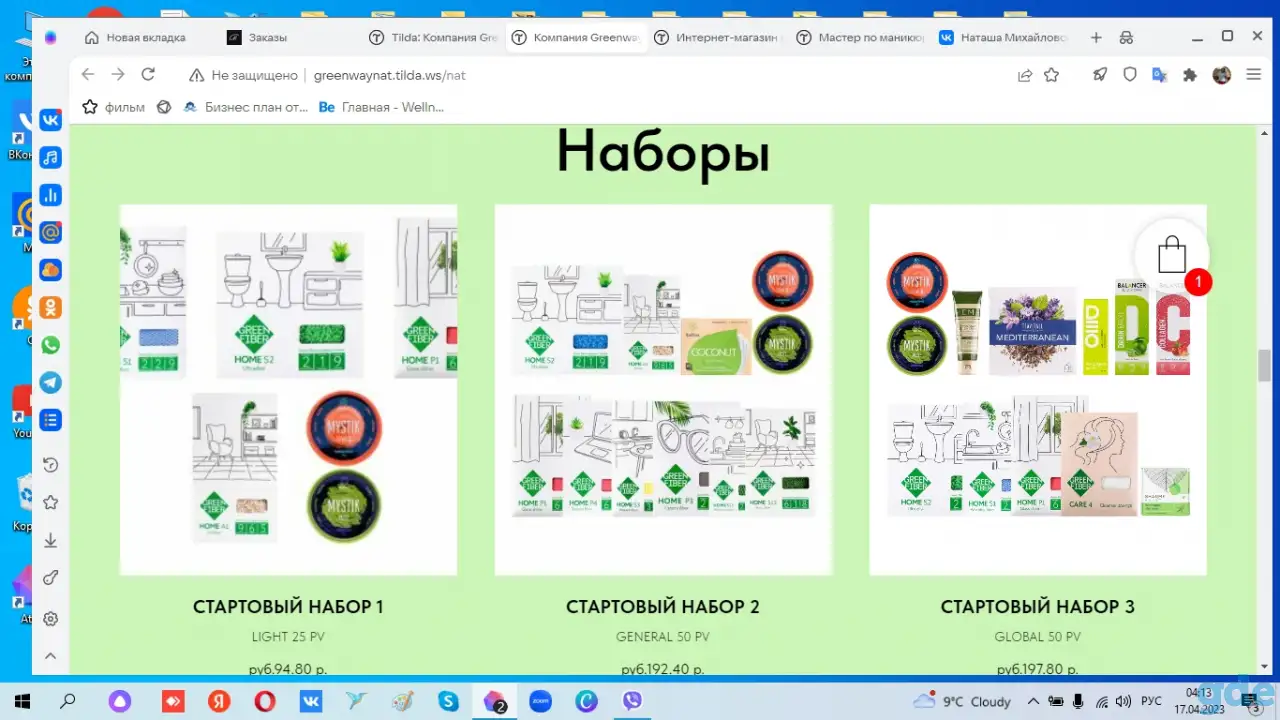This screenshot has height=720, width=1280.
Task: Show hidden system tray icons
Action: point(1033,701)
